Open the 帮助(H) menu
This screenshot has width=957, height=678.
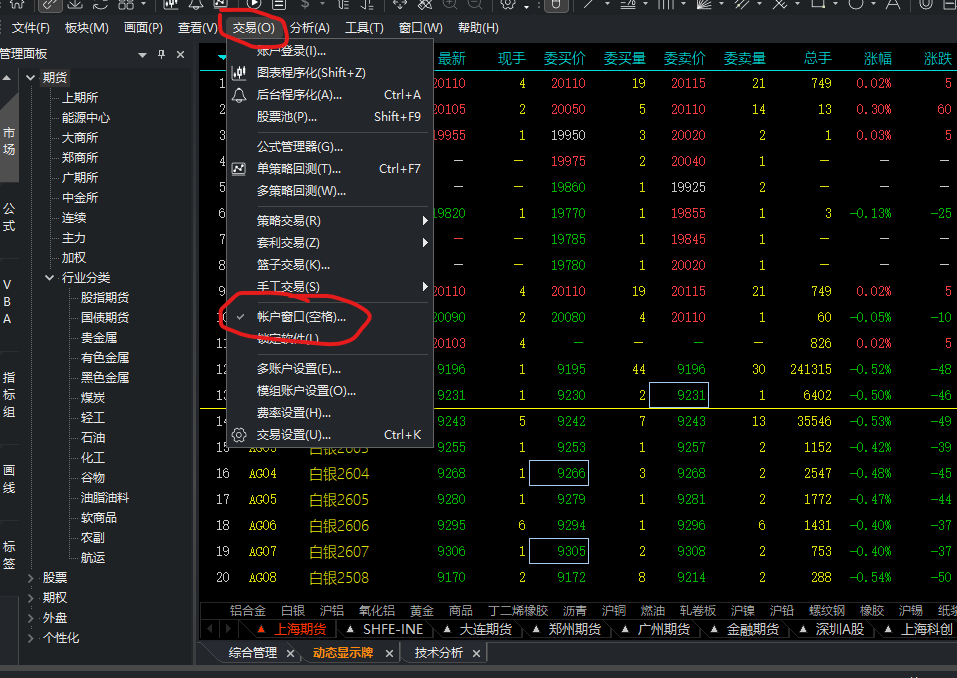point(478,28)
